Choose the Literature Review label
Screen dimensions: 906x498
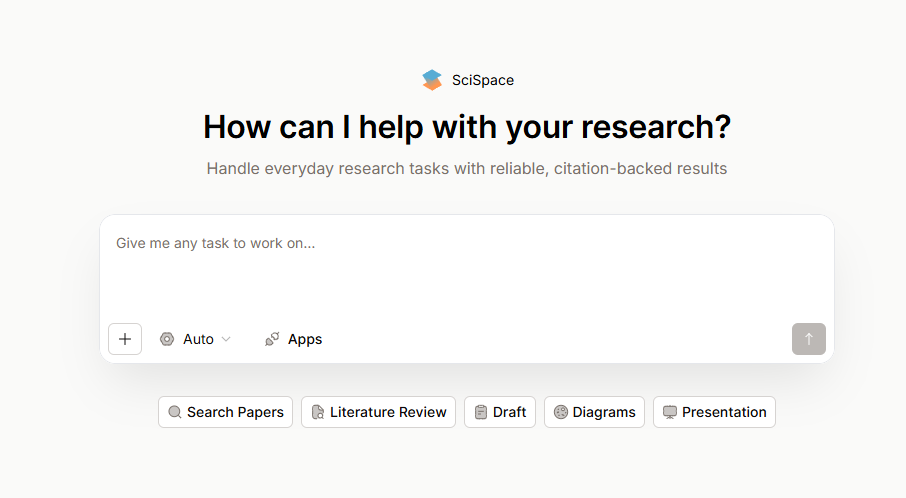coord(388,412)
